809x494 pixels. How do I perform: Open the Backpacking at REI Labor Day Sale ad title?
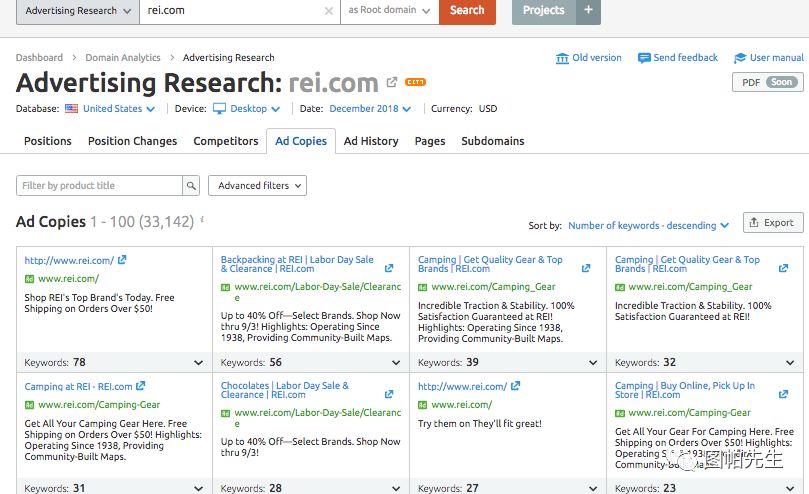coord(297,264)
